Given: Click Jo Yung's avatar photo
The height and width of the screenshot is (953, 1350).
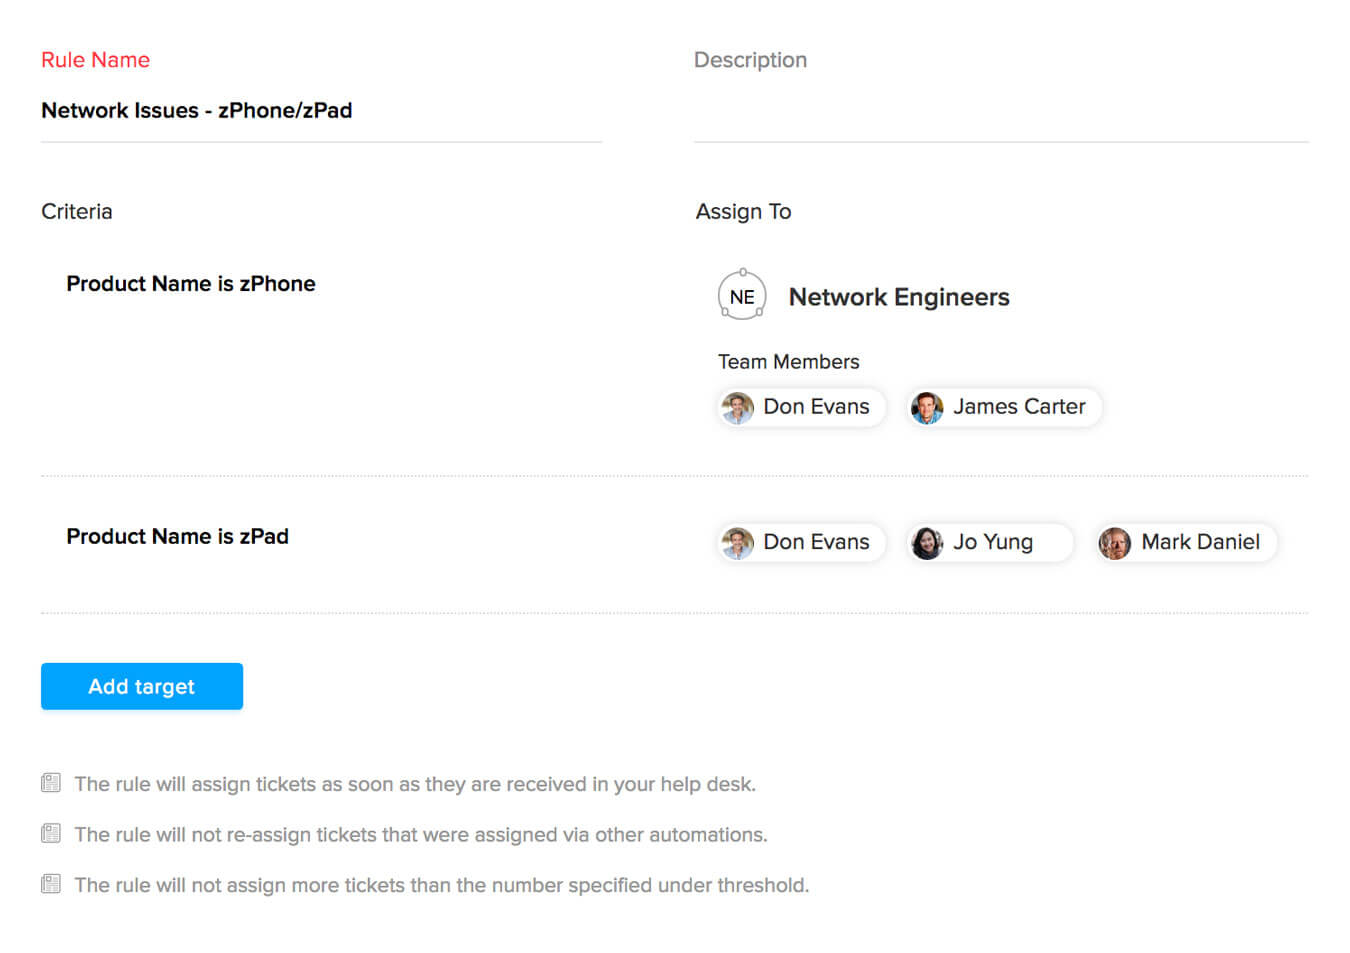Looking at the screenshot, I should pos(927,543).
